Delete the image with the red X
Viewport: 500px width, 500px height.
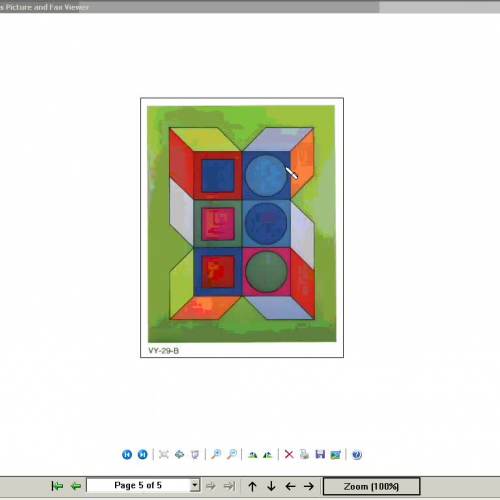289,454
